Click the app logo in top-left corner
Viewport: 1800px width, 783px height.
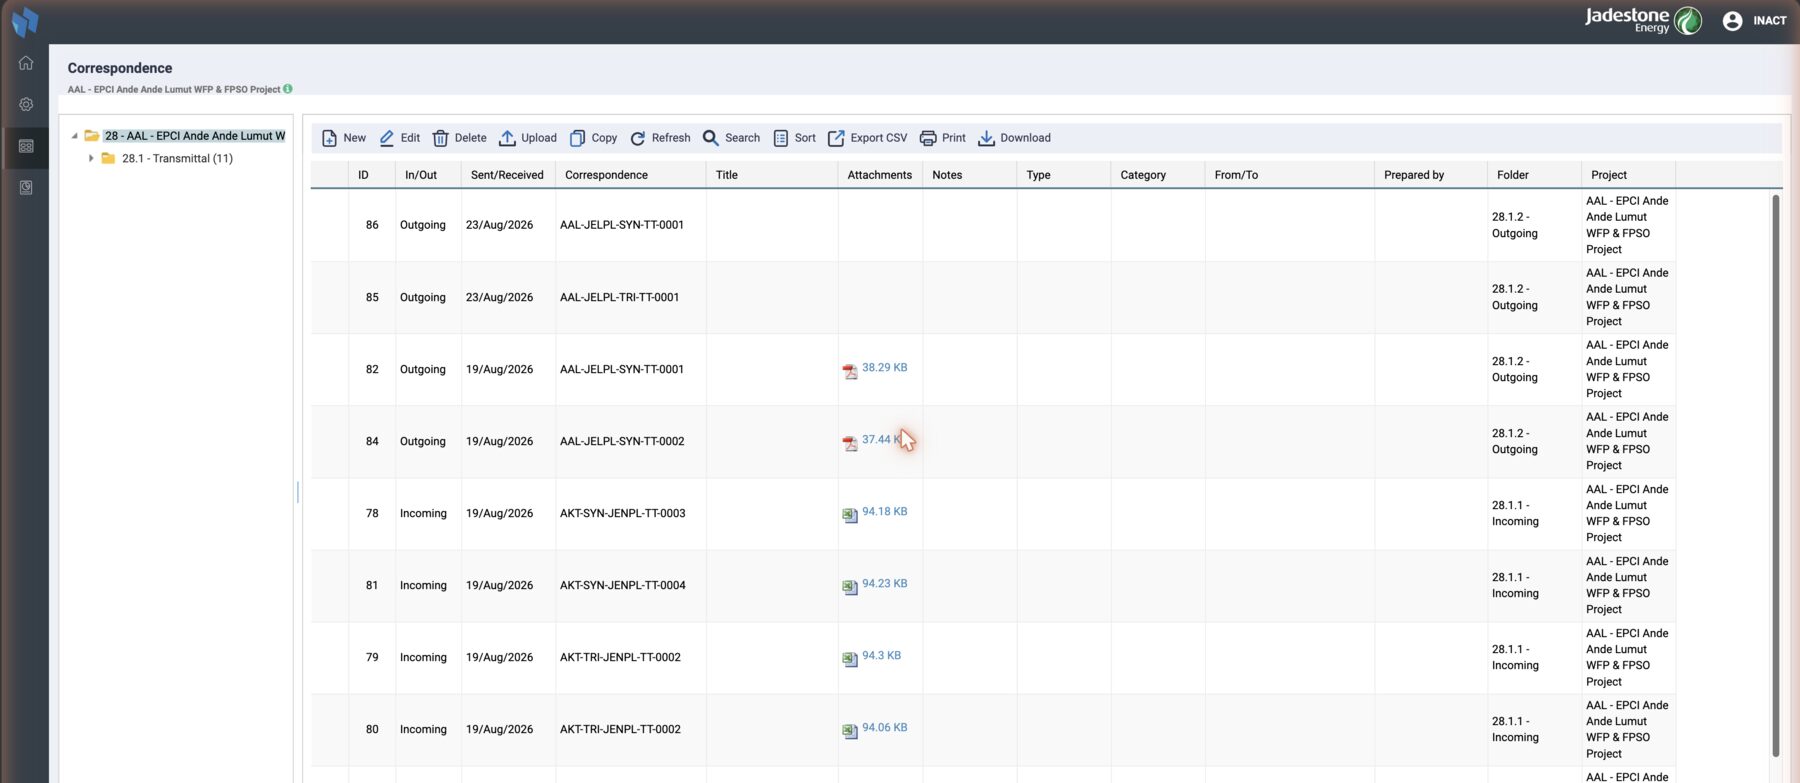pos(25,21)
